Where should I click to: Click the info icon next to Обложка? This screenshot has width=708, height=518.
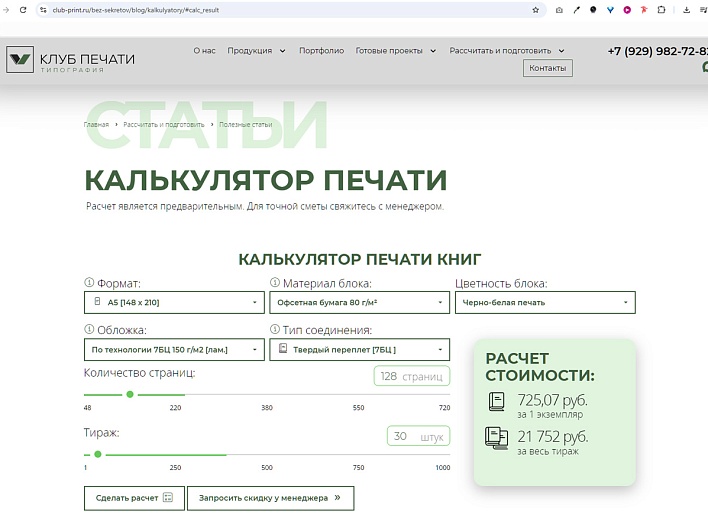click(x=89, y=329)
